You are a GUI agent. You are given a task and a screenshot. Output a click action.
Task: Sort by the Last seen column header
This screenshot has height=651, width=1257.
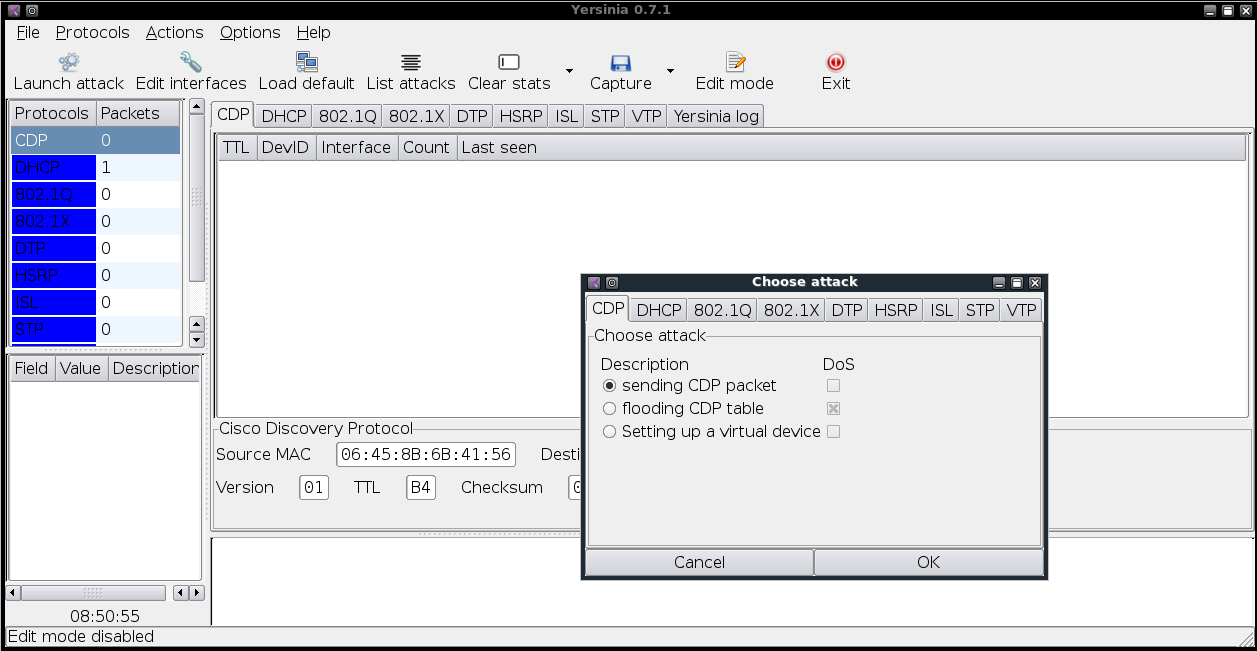tap(851, 147)
